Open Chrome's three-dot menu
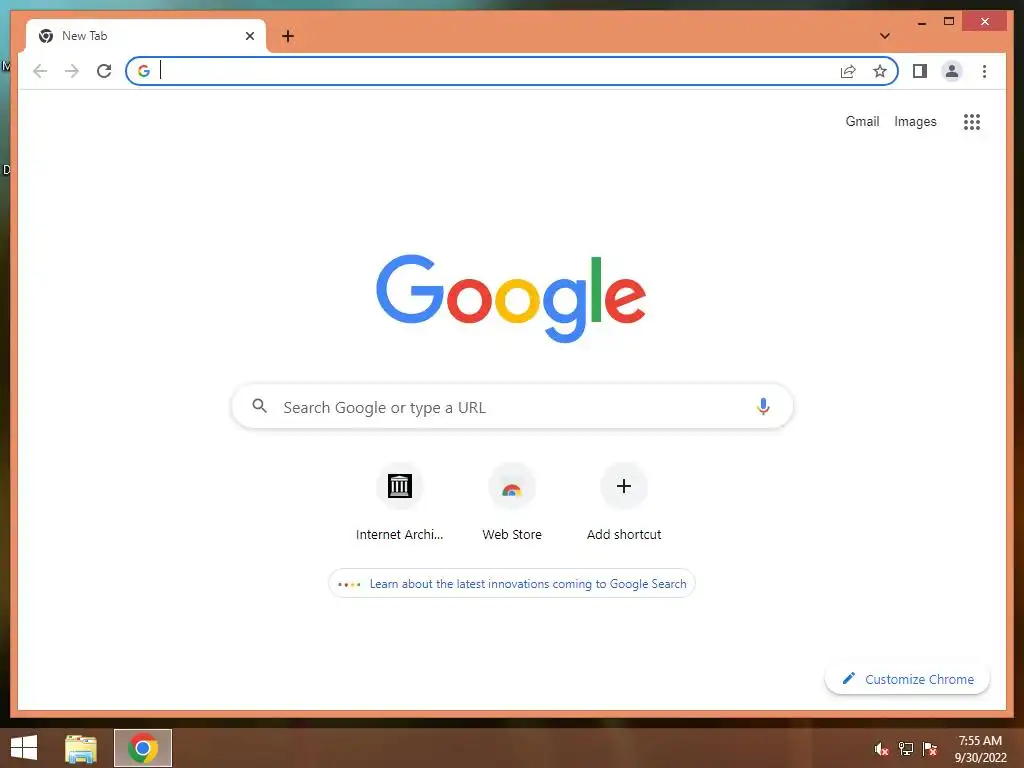Viewport: 1024px width, 768px height. [x=984, y=71]
